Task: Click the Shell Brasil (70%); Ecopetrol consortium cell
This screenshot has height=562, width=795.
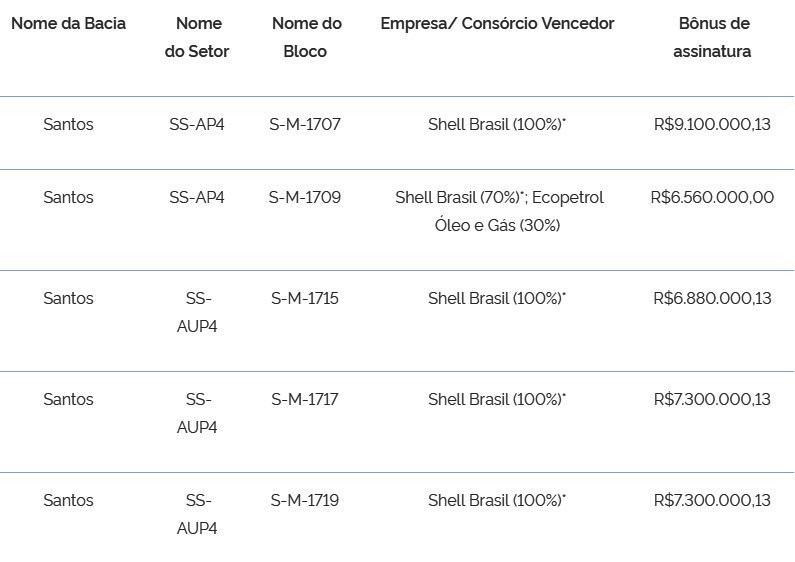Action: [x=499, y=211]
